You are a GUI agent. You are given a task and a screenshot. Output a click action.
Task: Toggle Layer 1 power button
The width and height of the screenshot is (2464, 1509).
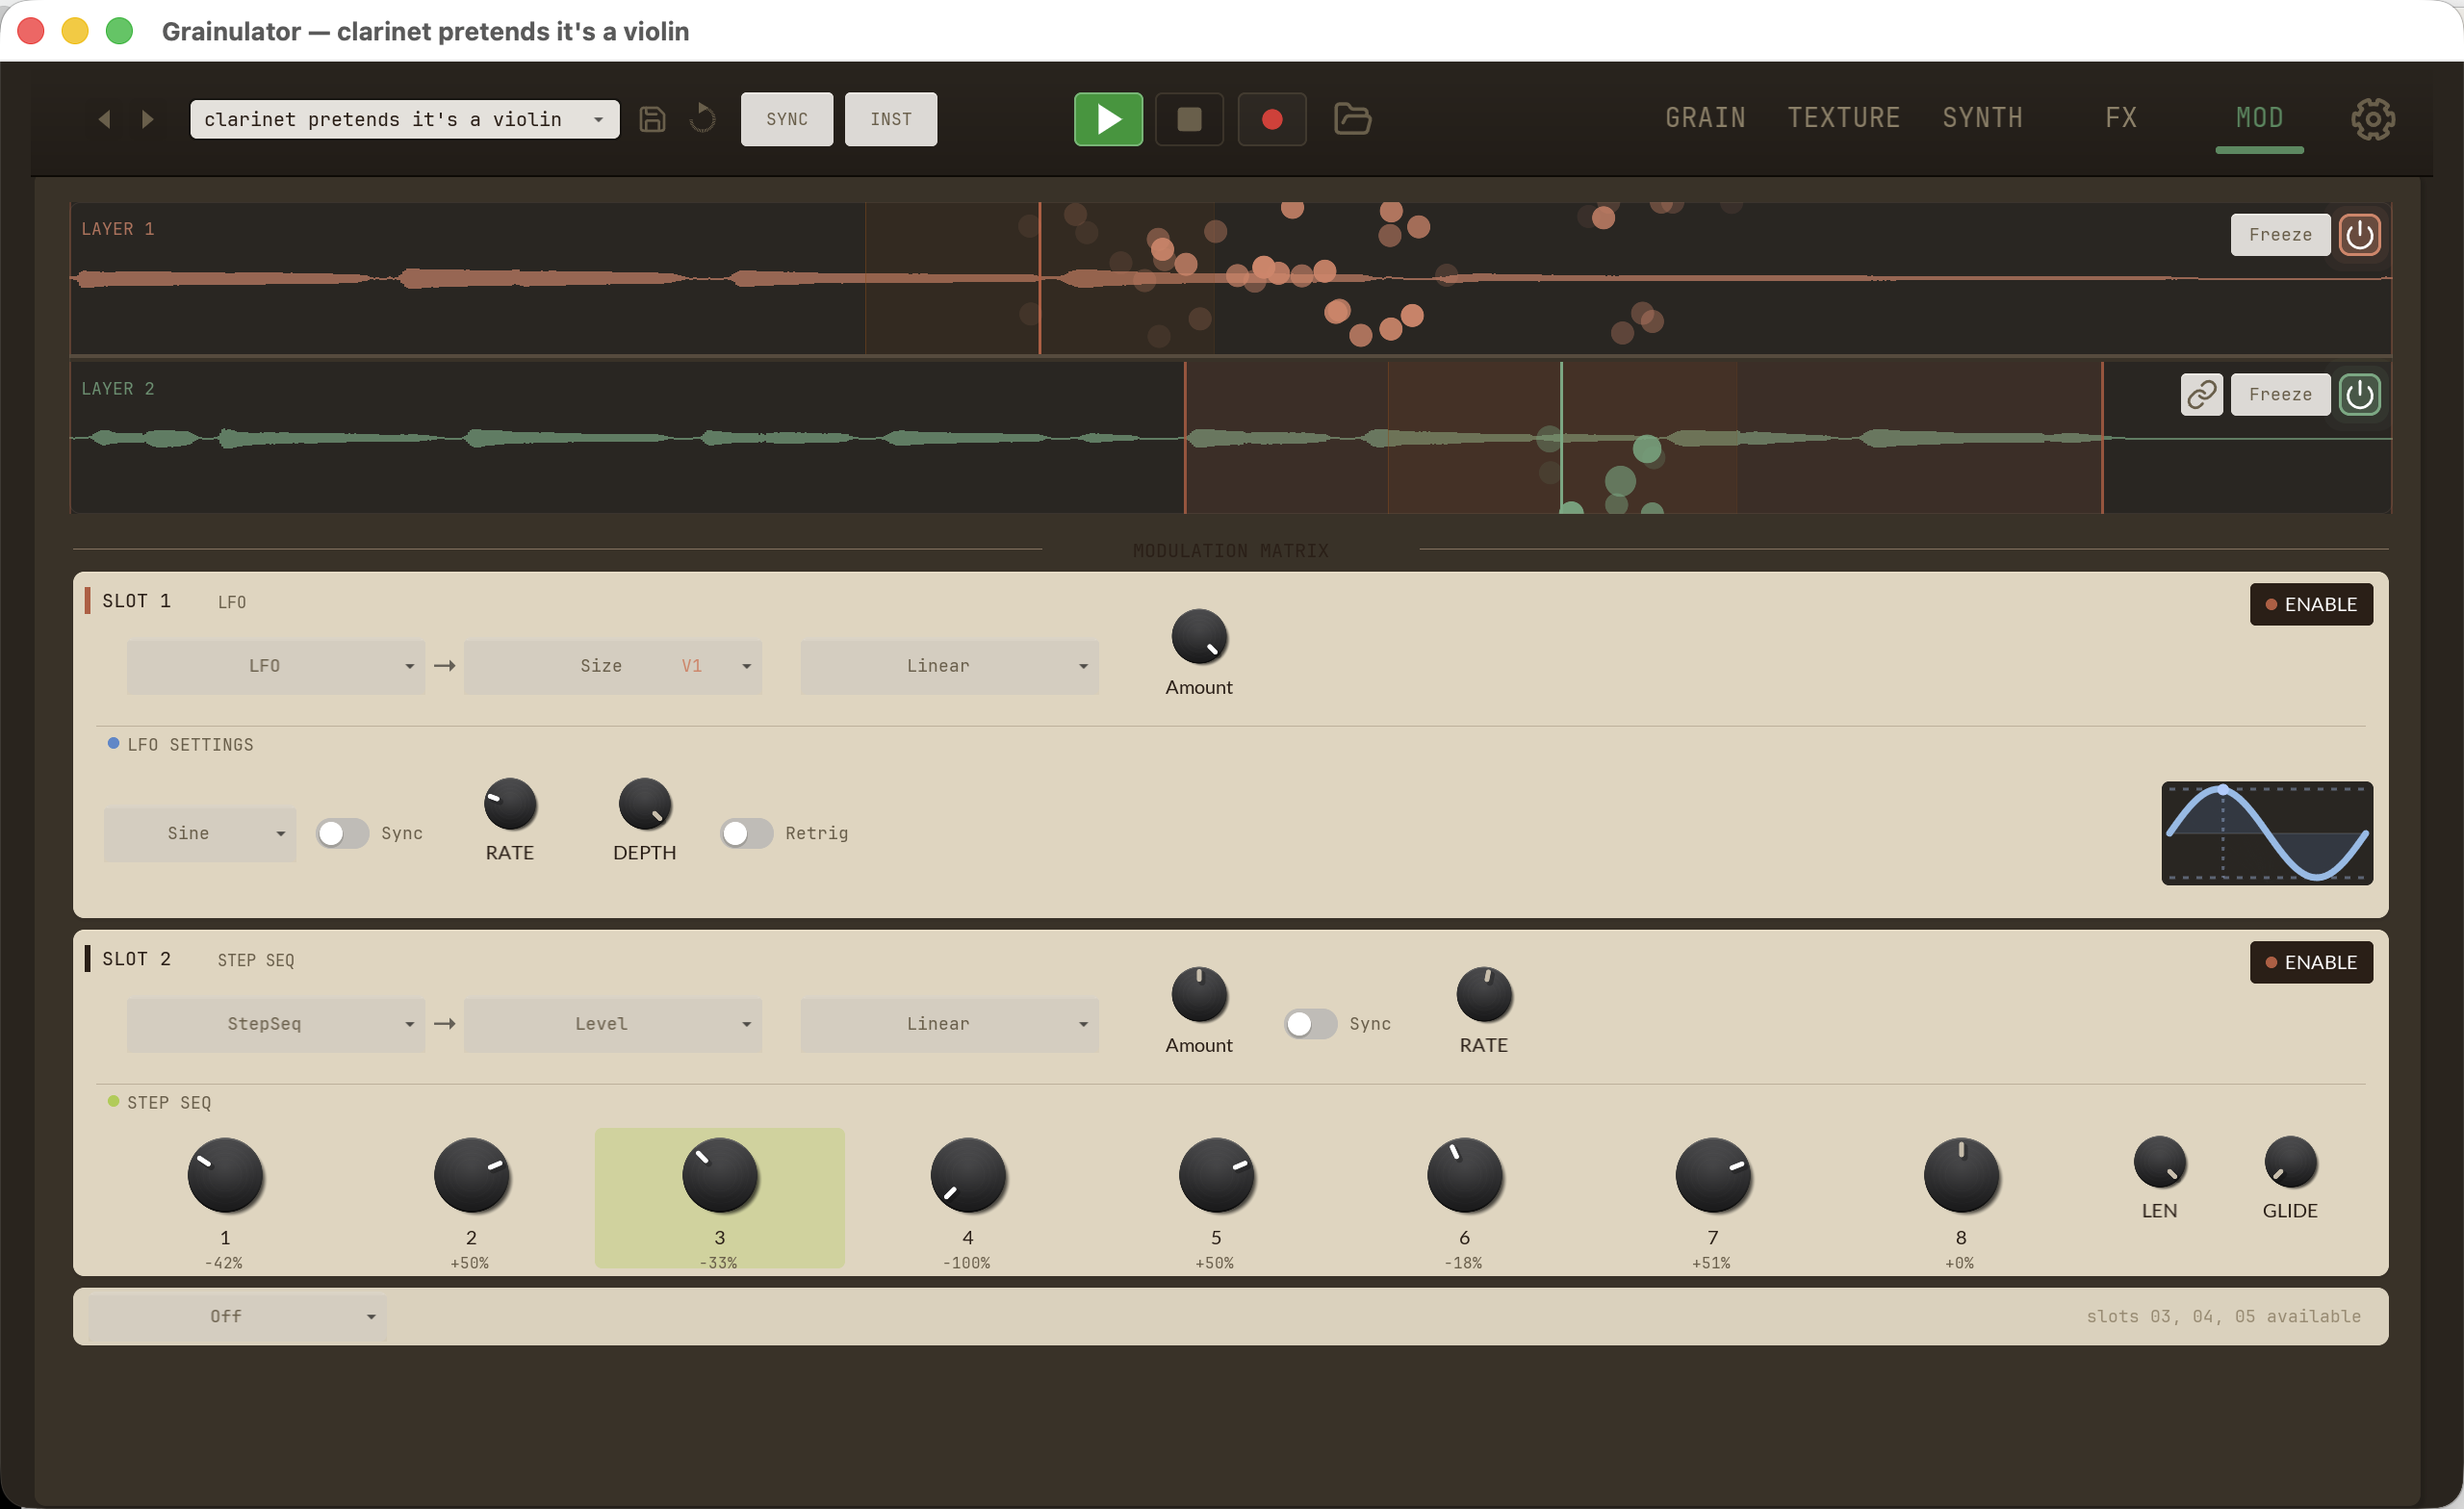(2359, 235)
